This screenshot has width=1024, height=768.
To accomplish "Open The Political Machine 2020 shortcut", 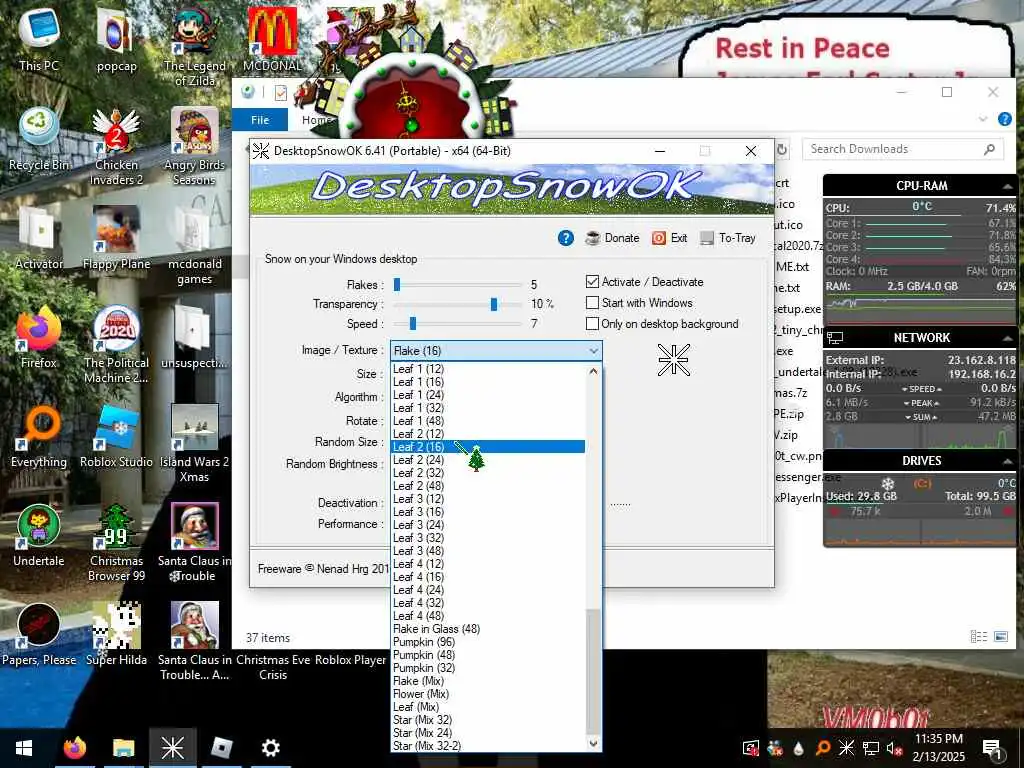I will point(116,345).
